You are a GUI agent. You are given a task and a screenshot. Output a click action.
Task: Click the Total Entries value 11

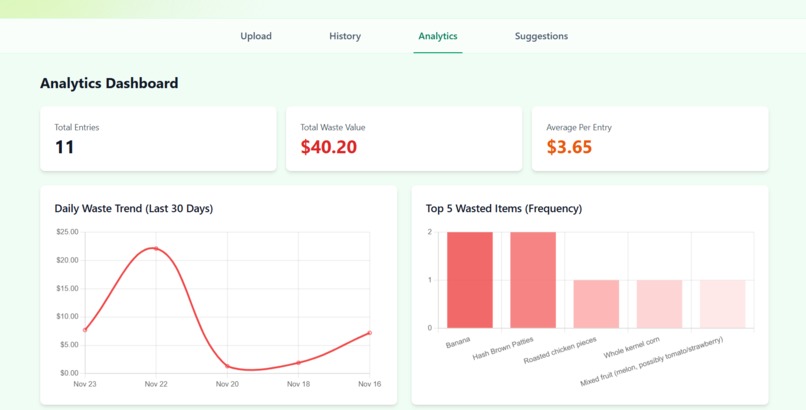[x=65, y=147]
